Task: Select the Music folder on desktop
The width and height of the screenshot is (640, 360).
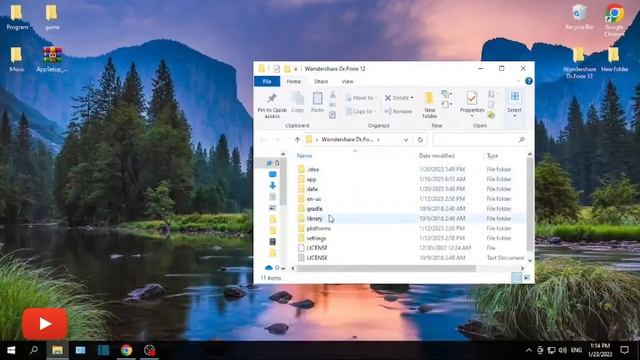Action: tap(16, 60)
